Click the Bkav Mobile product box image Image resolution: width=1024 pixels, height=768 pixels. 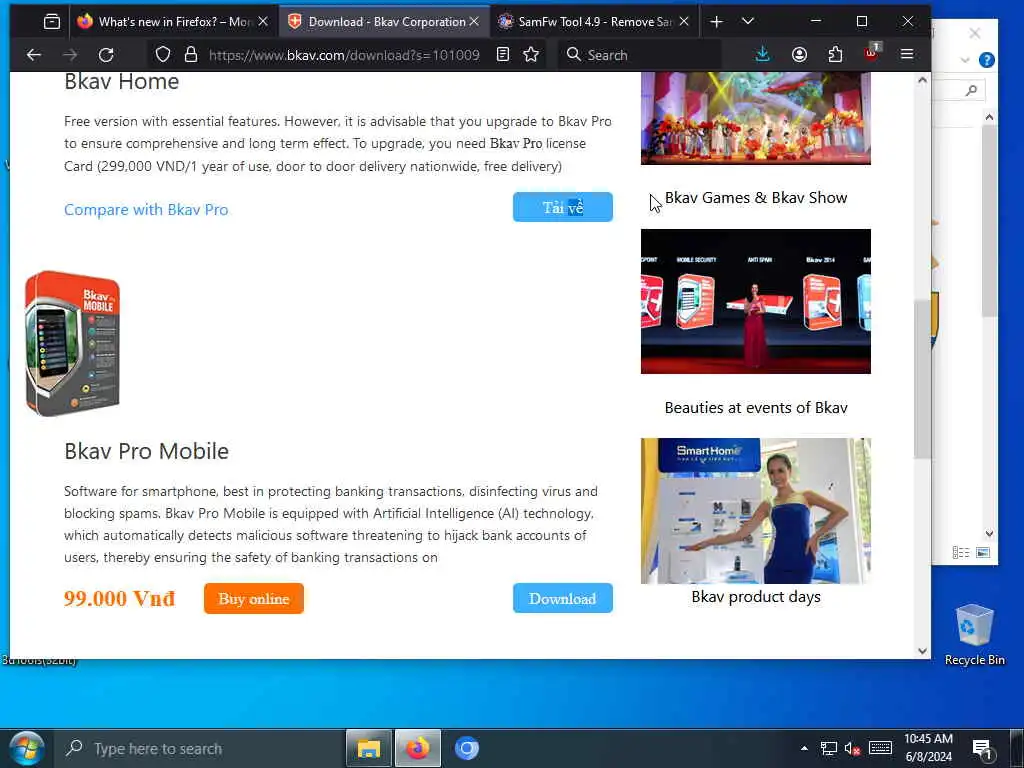click(72, 344)
